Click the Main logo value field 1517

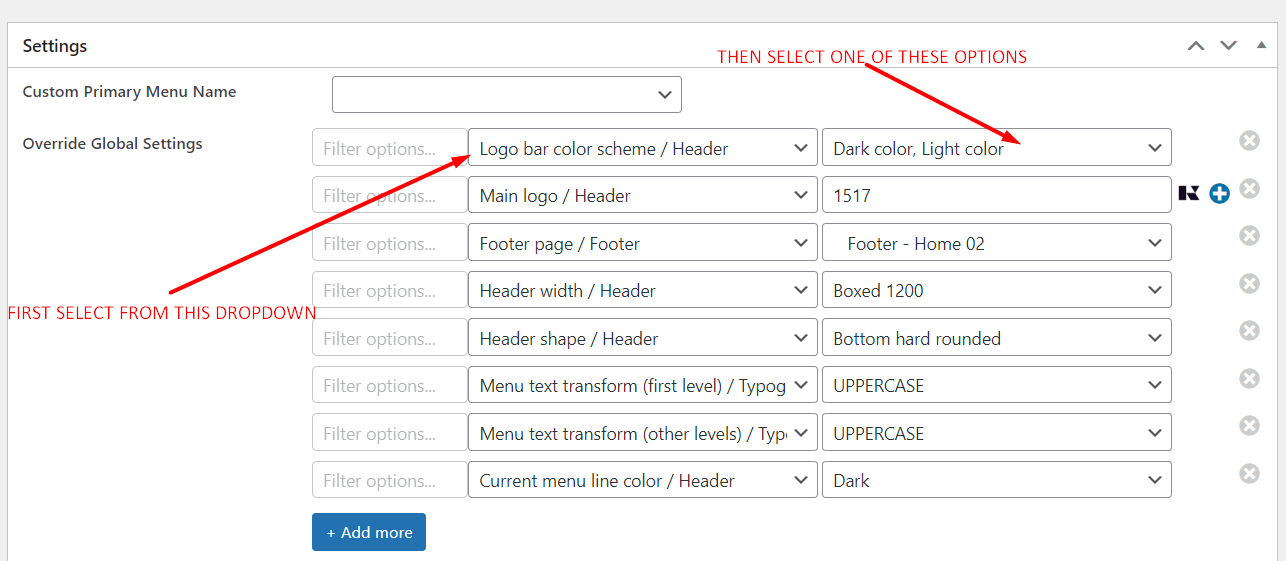point(996,195)
